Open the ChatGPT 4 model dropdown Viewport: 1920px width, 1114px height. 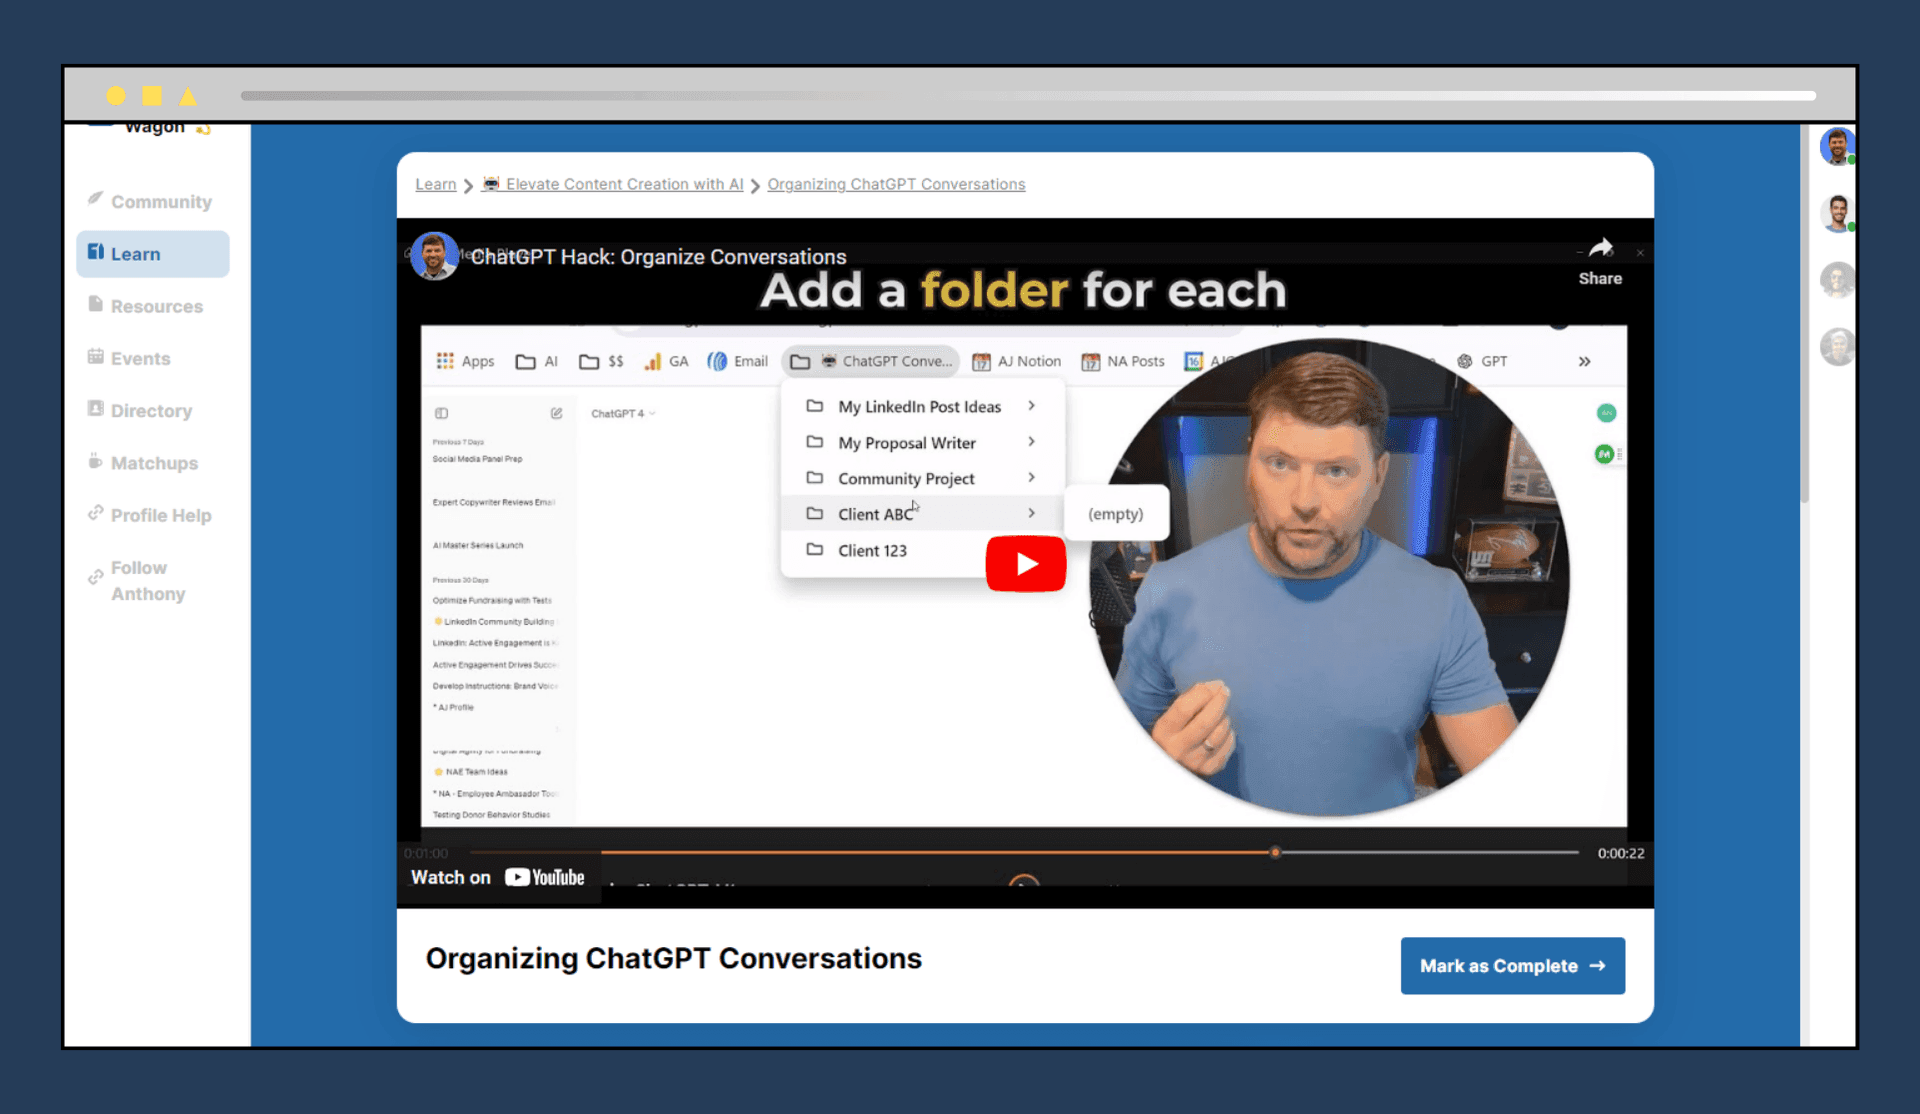tap(621, 412)
